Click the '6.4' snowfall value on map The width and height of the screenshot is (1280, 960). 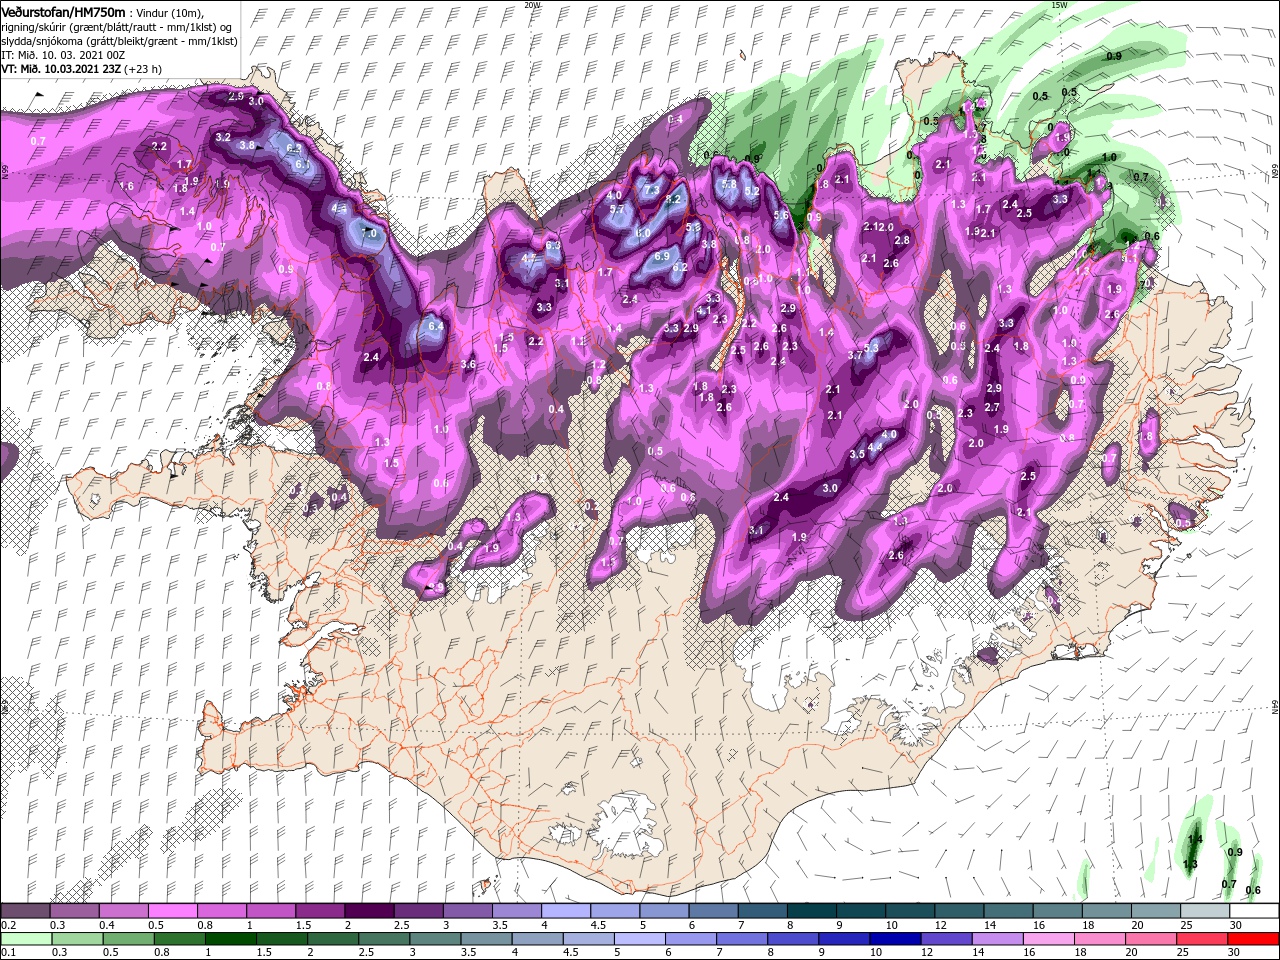click(x=435, y=326)
